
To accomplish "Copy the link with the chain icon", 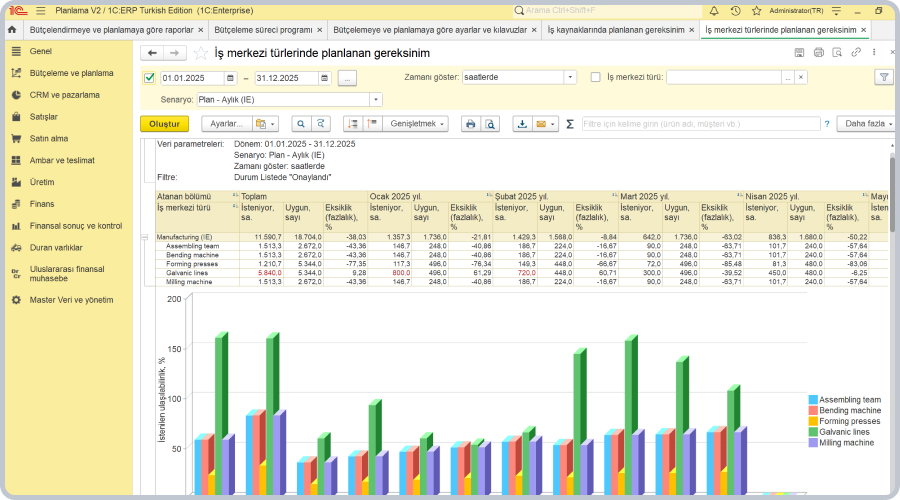I will tap(856, 52).
